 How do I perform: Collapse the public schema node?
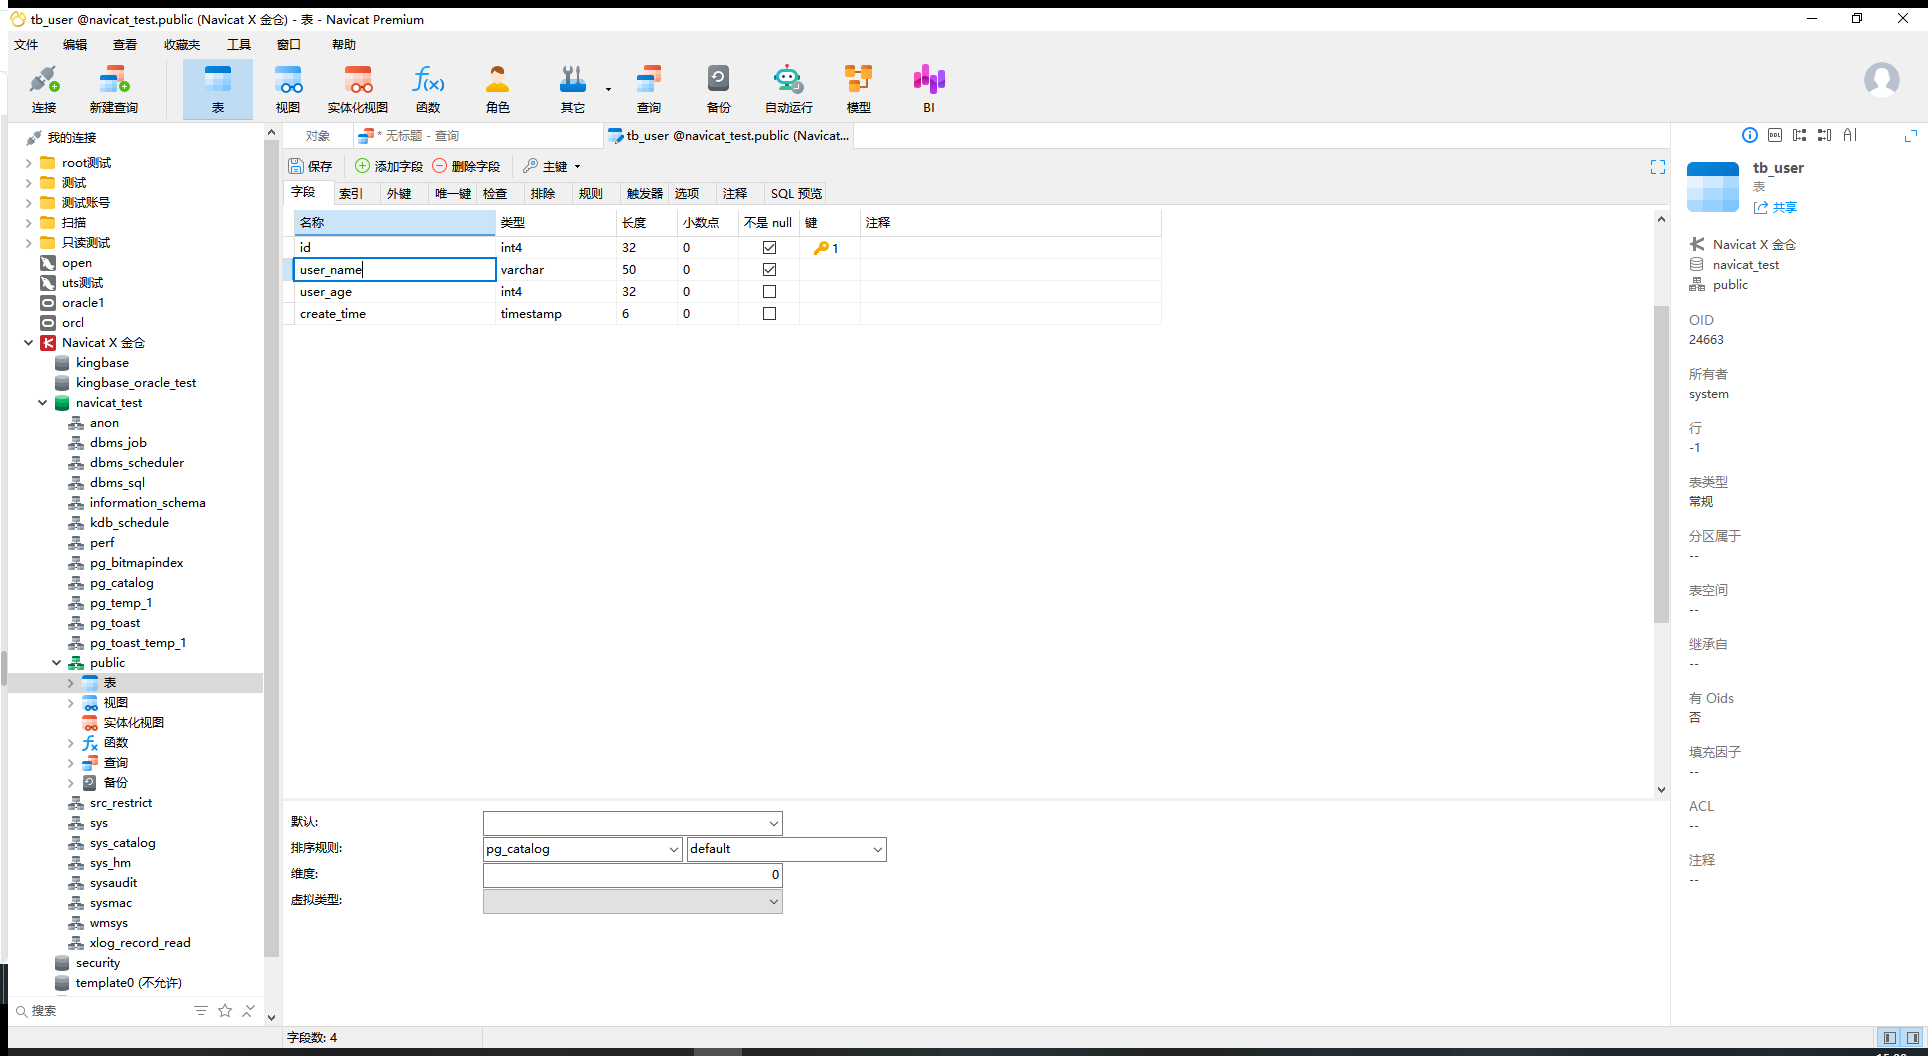pyautogui.click(x=57, y=663)
